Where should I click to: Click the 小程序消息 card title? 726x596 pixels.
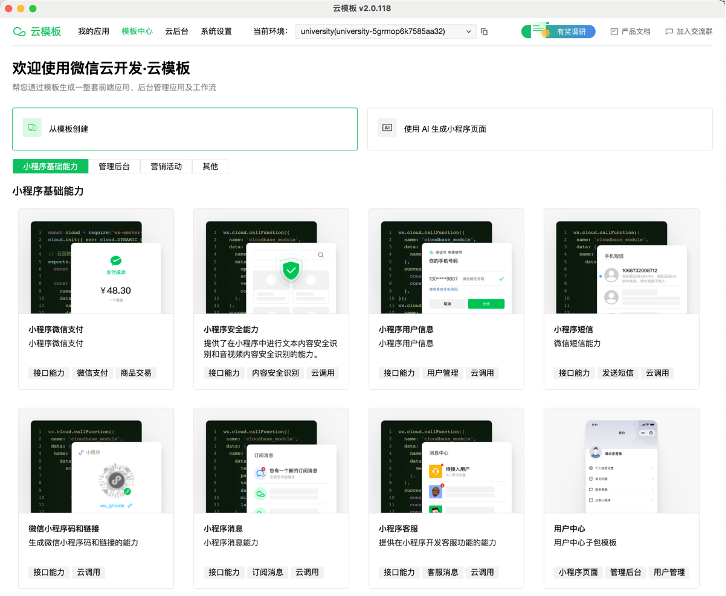point(223,528)
